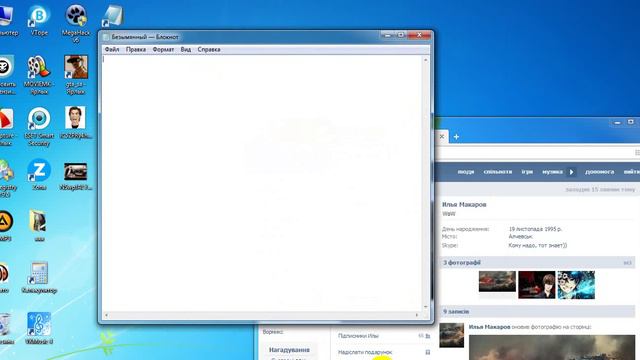Select the gta_sa shortcut icon

(x=76, y=75)
